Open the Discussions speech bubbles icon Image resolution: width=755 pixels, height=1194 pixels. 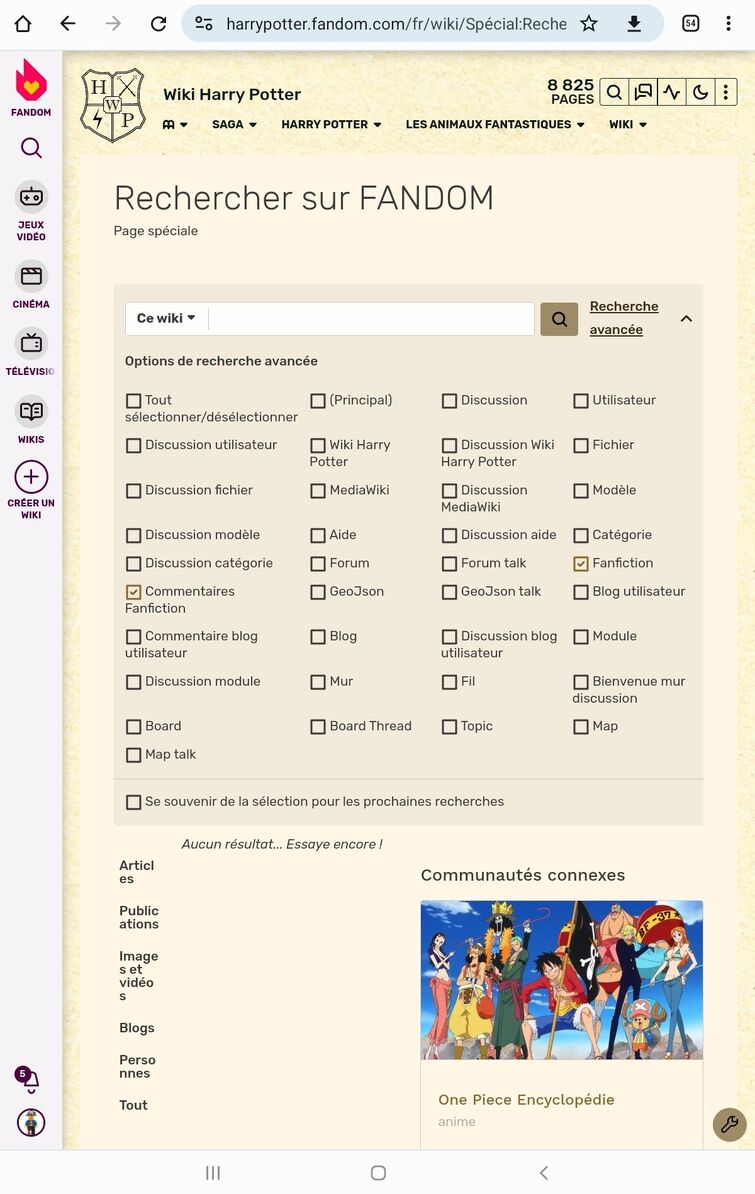point(643,93)
